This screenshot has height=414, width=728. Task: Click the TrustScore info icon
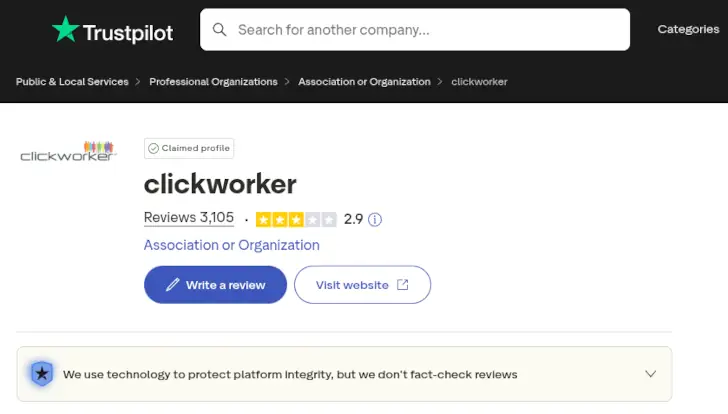pos(375,220)
